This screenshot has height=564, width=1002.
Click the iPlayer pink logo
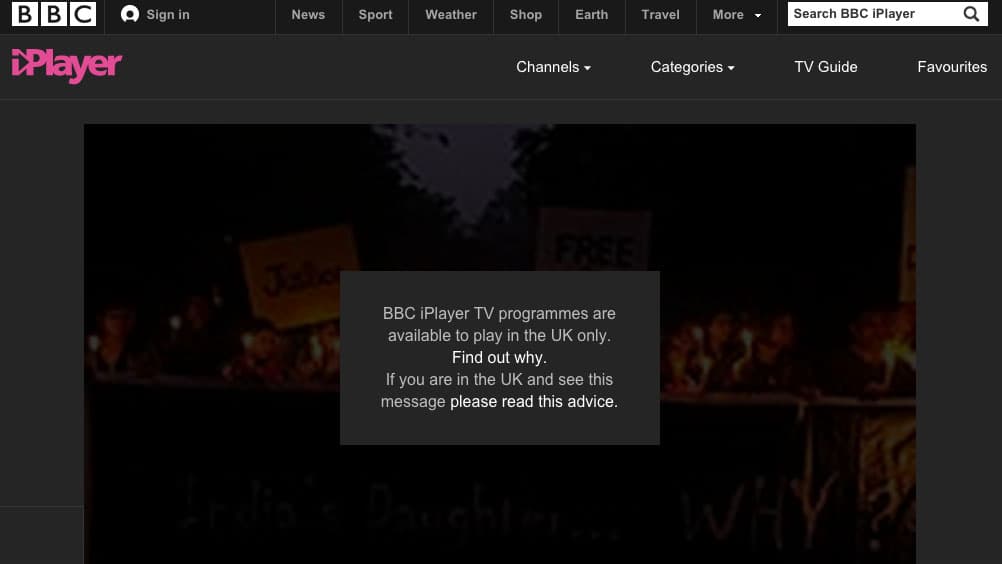click(66, 66)
